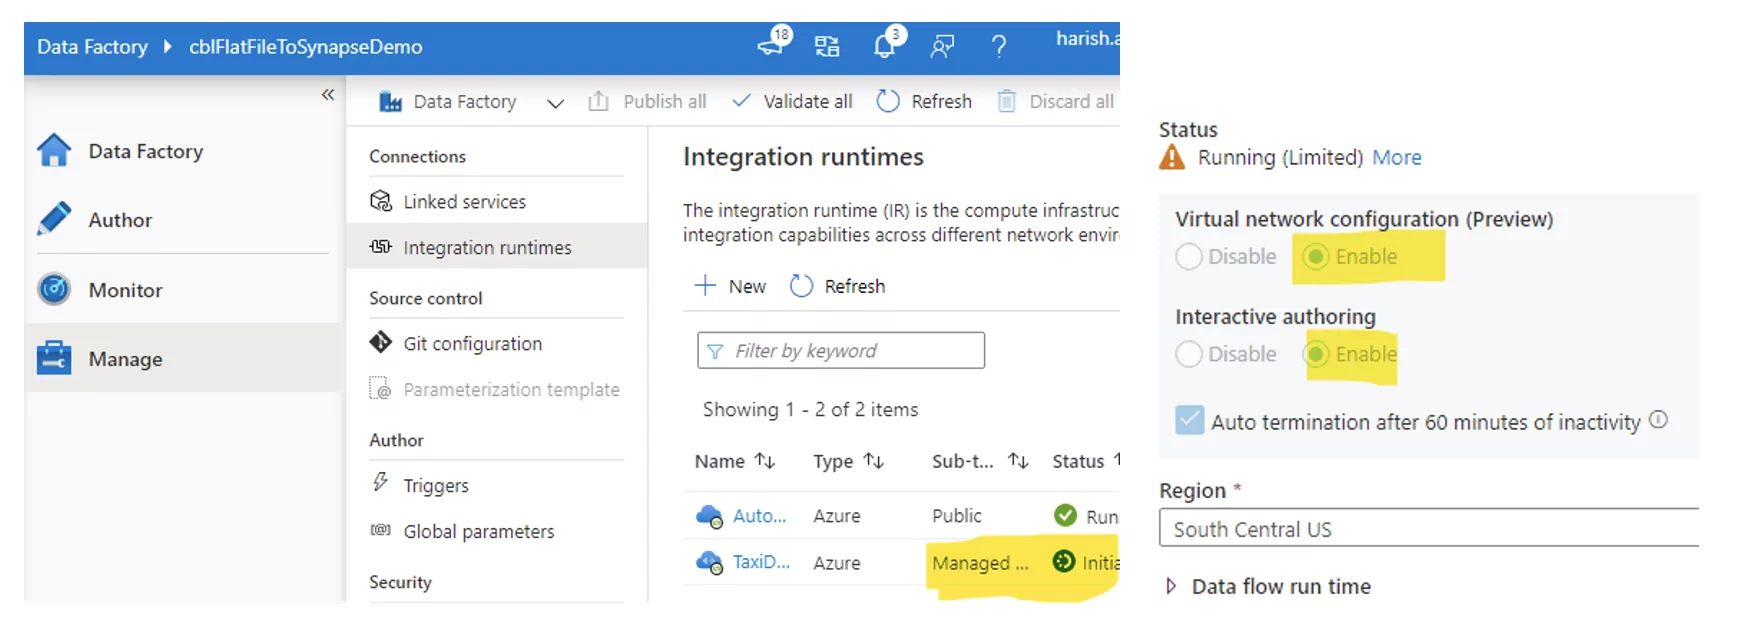This screenshot has height=638, width=1740.
Task: Open the Monitor gauge icon
Action: click(x=54, y=289)
